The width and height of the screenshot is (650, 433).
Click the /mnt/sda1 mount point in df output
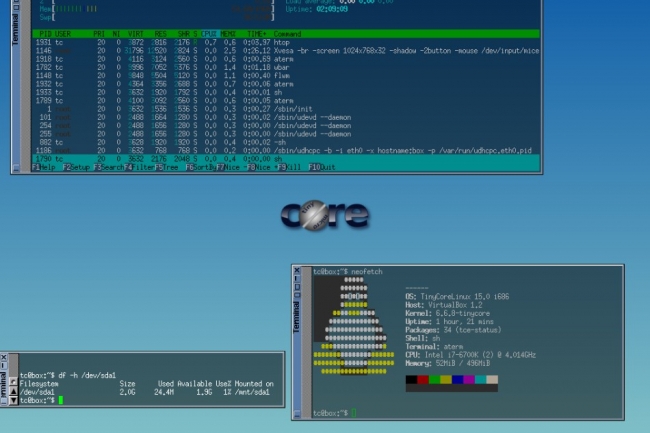(252, 392)
